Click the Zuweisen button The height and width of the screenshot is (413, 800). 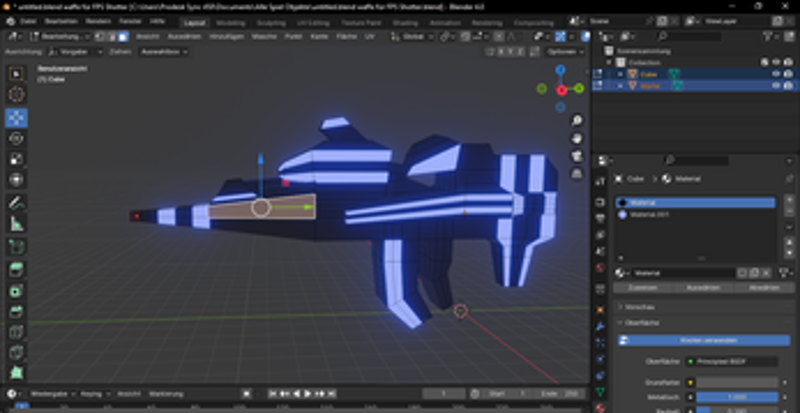pos(642,288)
